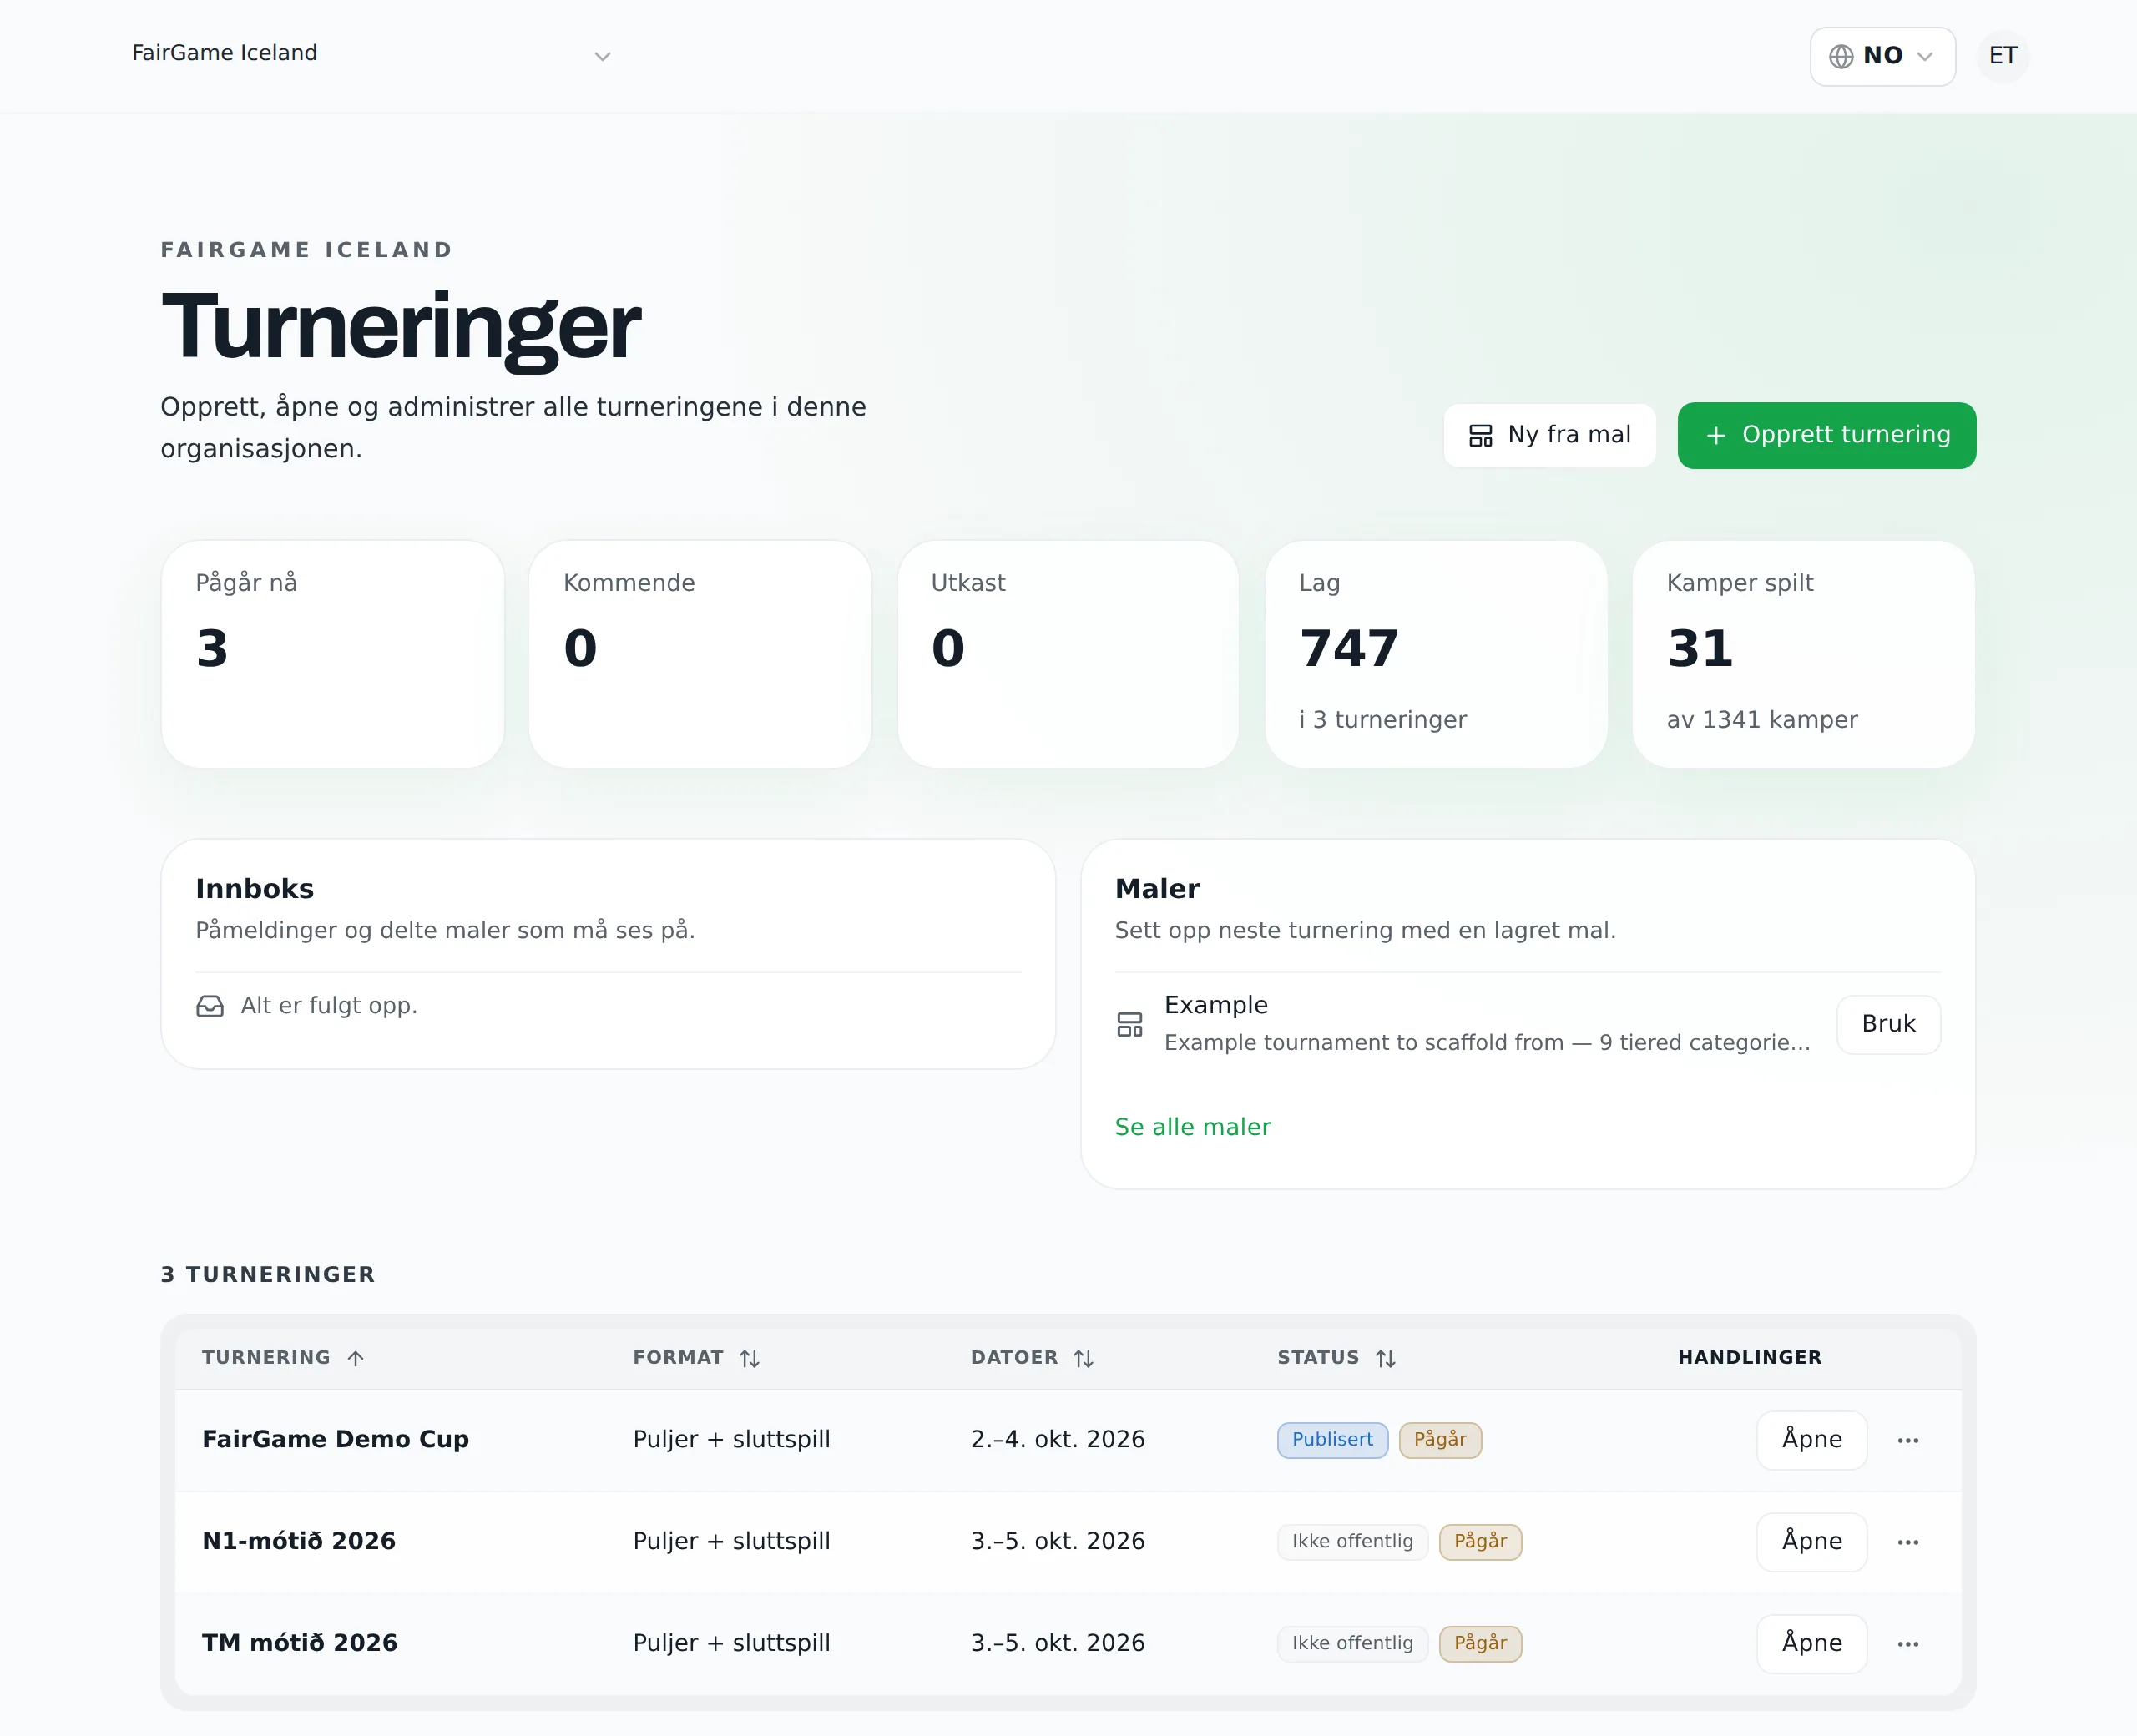Sort by Datoer column arrows
Screen dimensions: 2137x1736
pyautogui.click(x=1084, y=1358)
